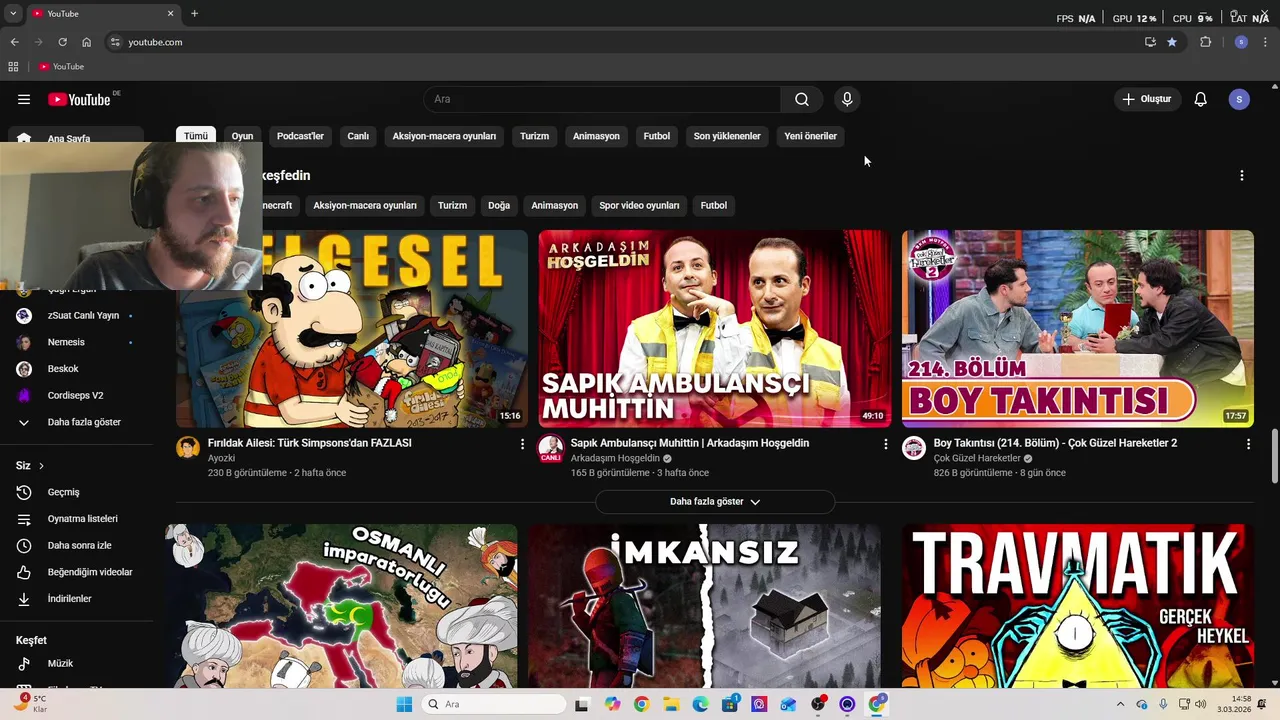Image resolution: width=1280 pixels, height=720 pixels.
Task: Select the Doğa chip
Action: (499, 205)
